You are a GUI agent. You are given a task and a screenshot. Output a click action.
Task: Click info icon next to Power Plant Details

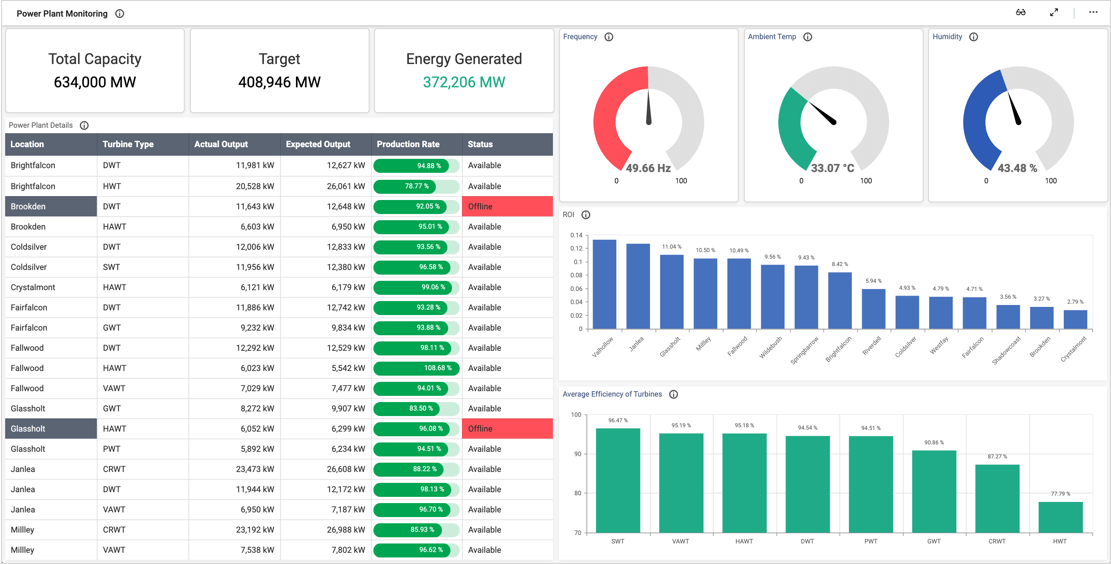(84, 125)
